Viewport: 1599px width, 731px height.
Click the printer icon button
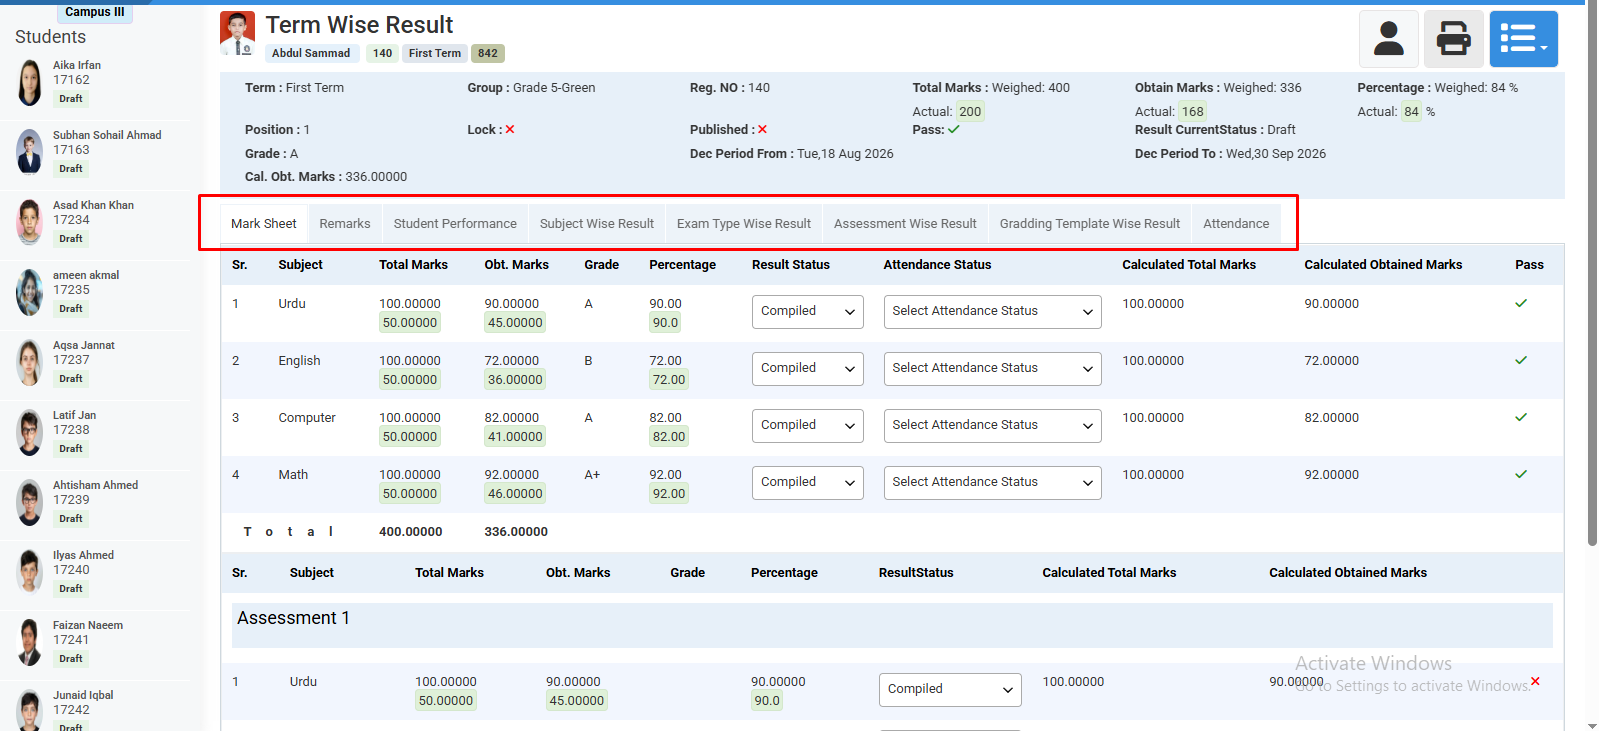[1453, 39]
